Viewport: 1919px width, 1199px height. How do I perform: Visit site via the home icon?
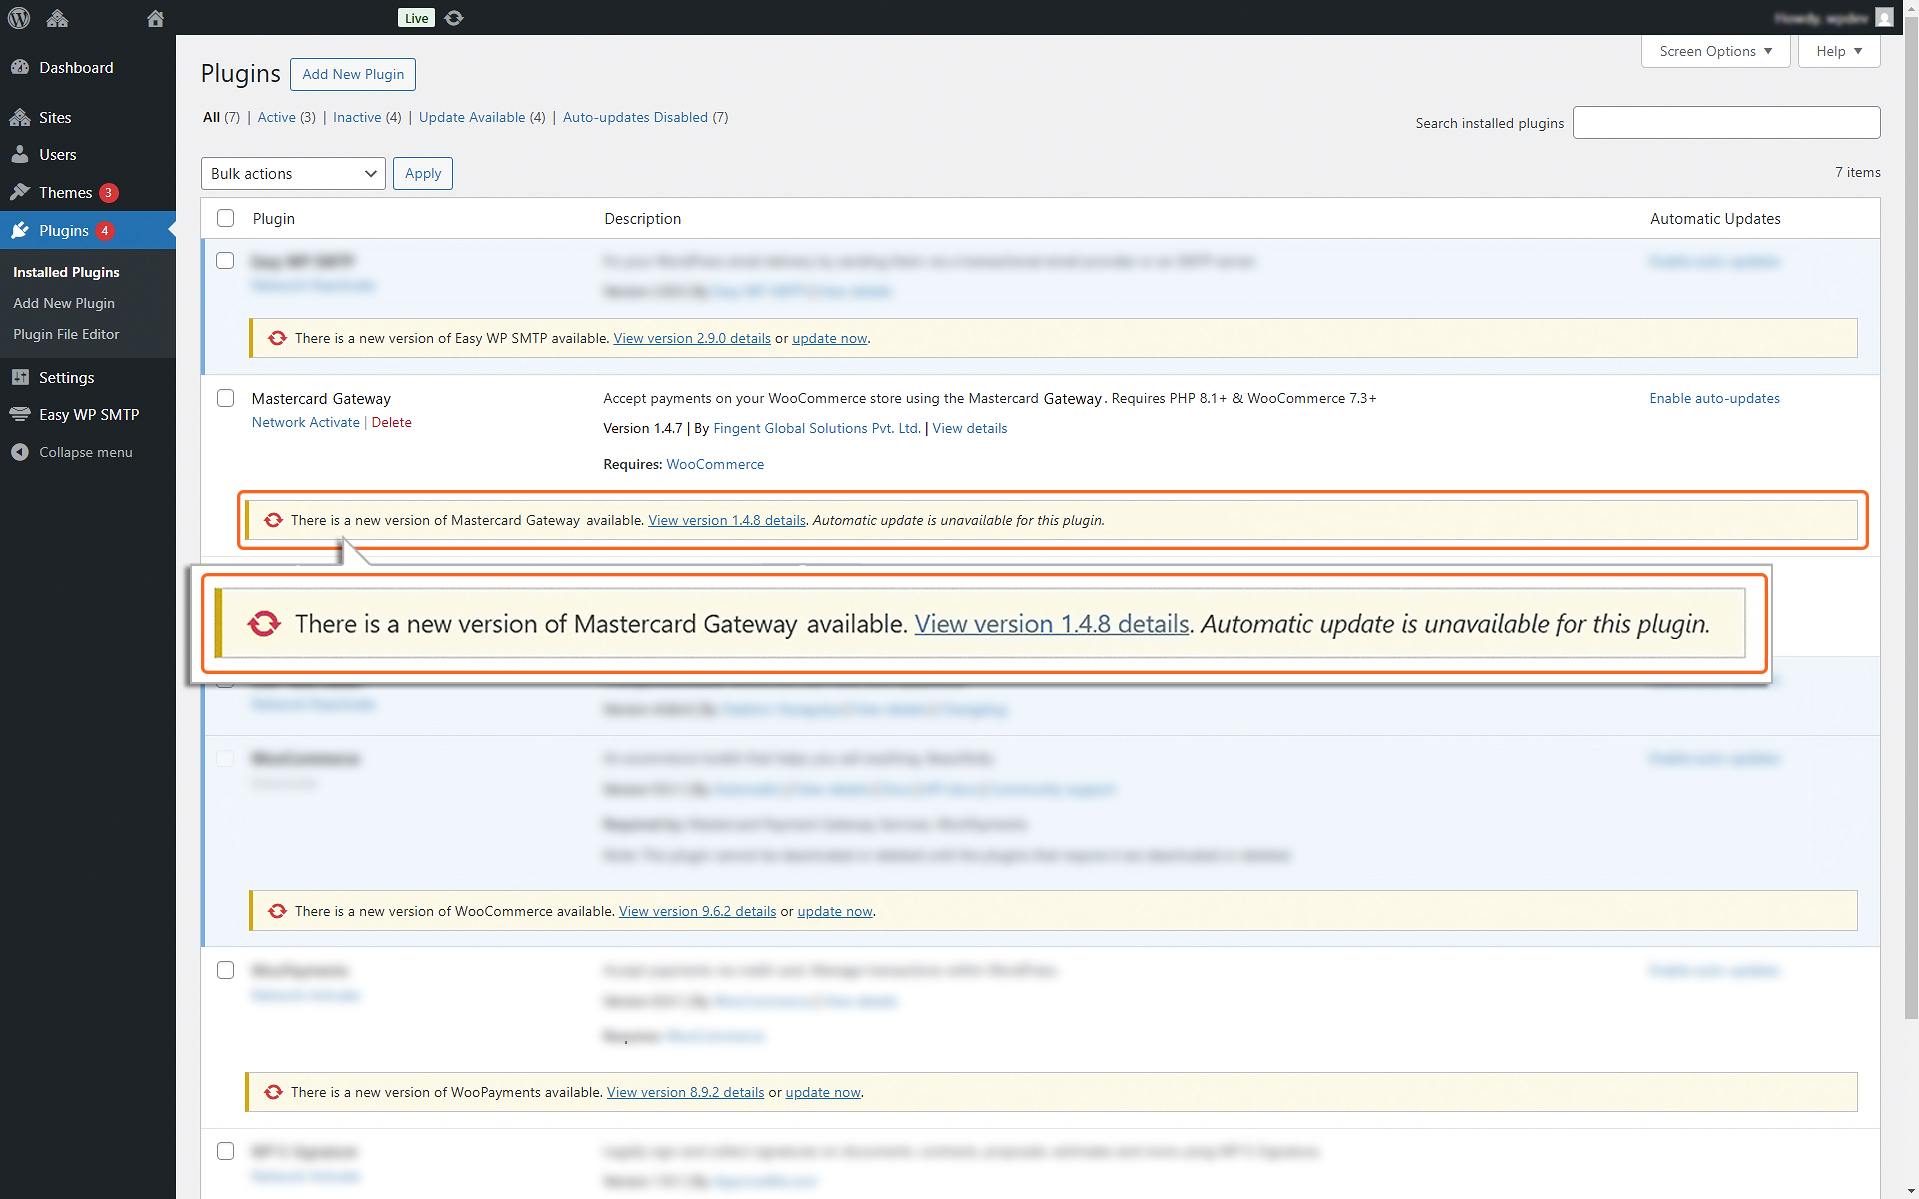pos(154,18)
